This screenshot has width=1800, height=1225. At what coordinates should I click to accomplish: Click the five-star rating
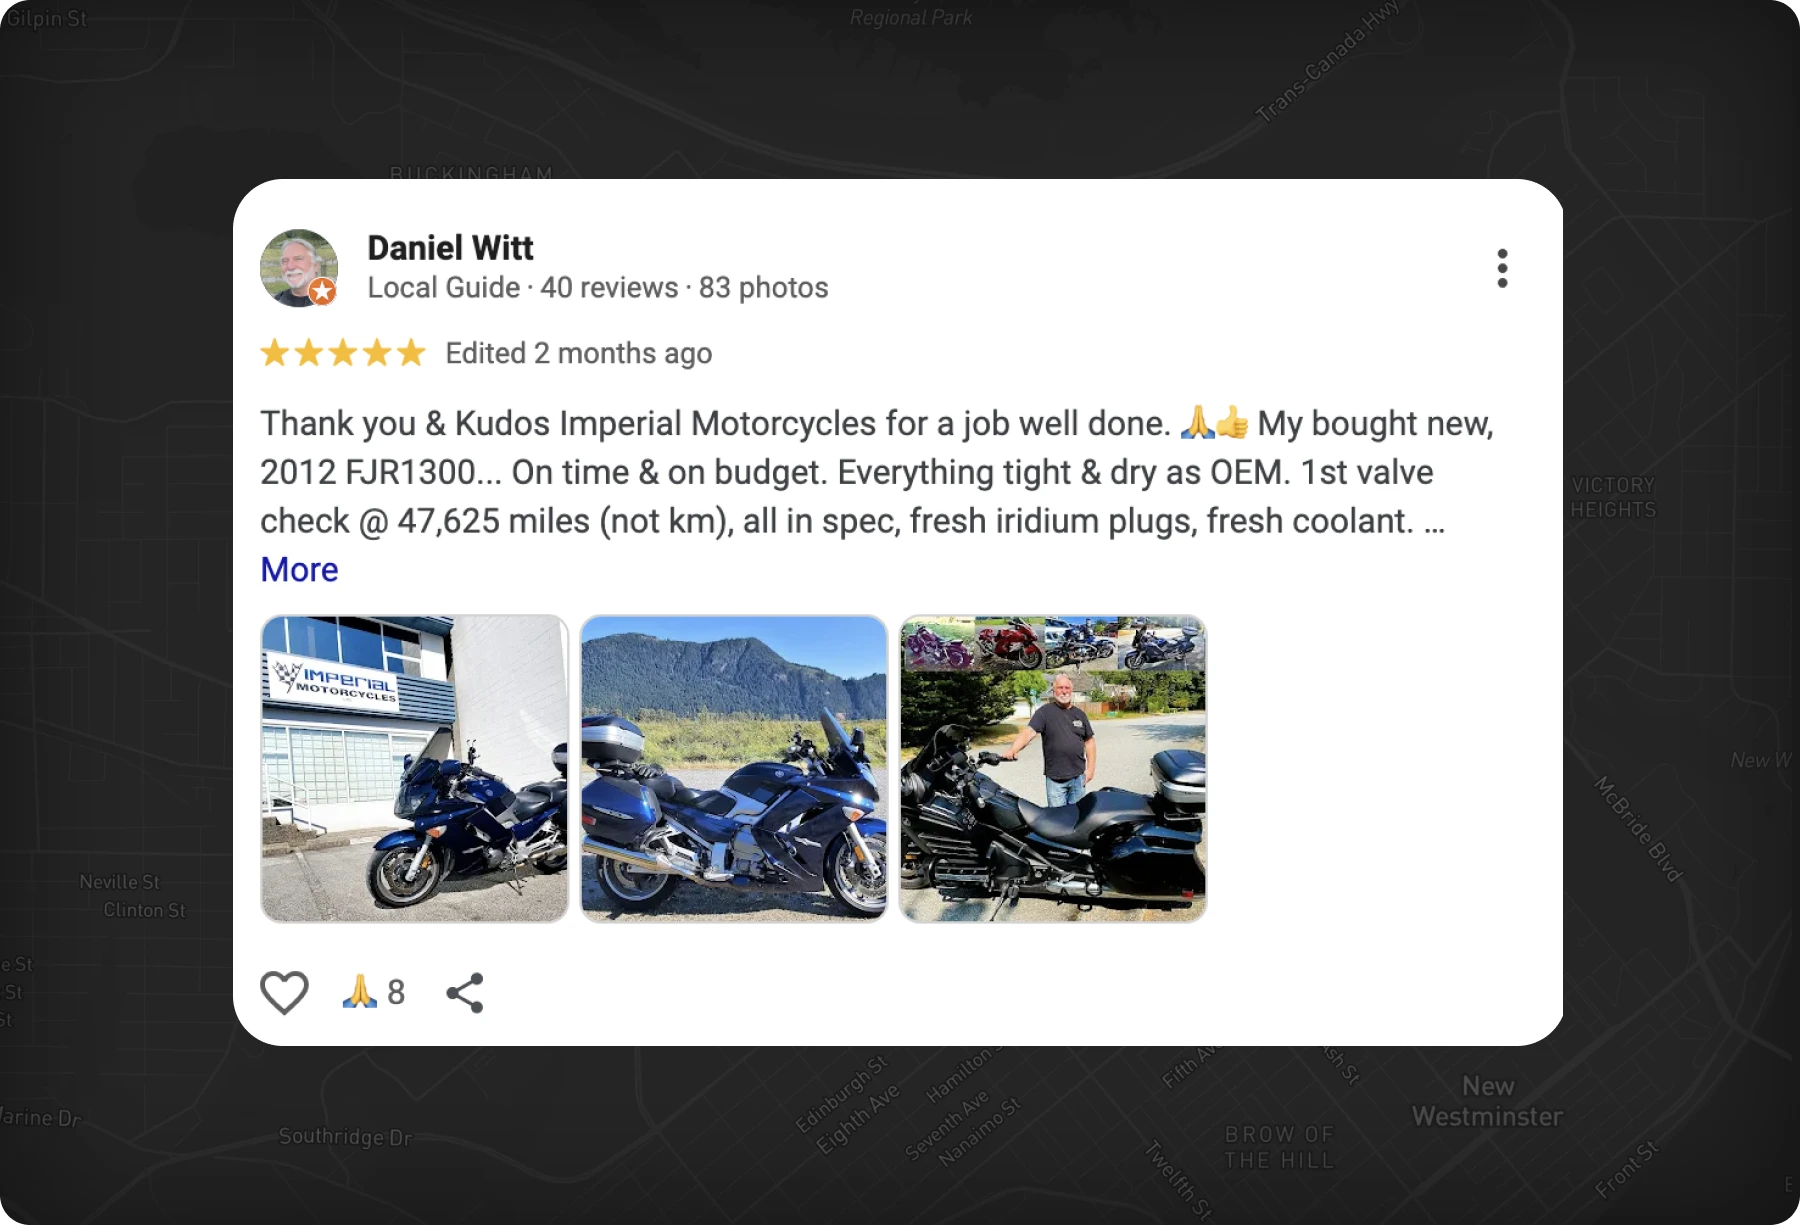click(x=343, y=353)
